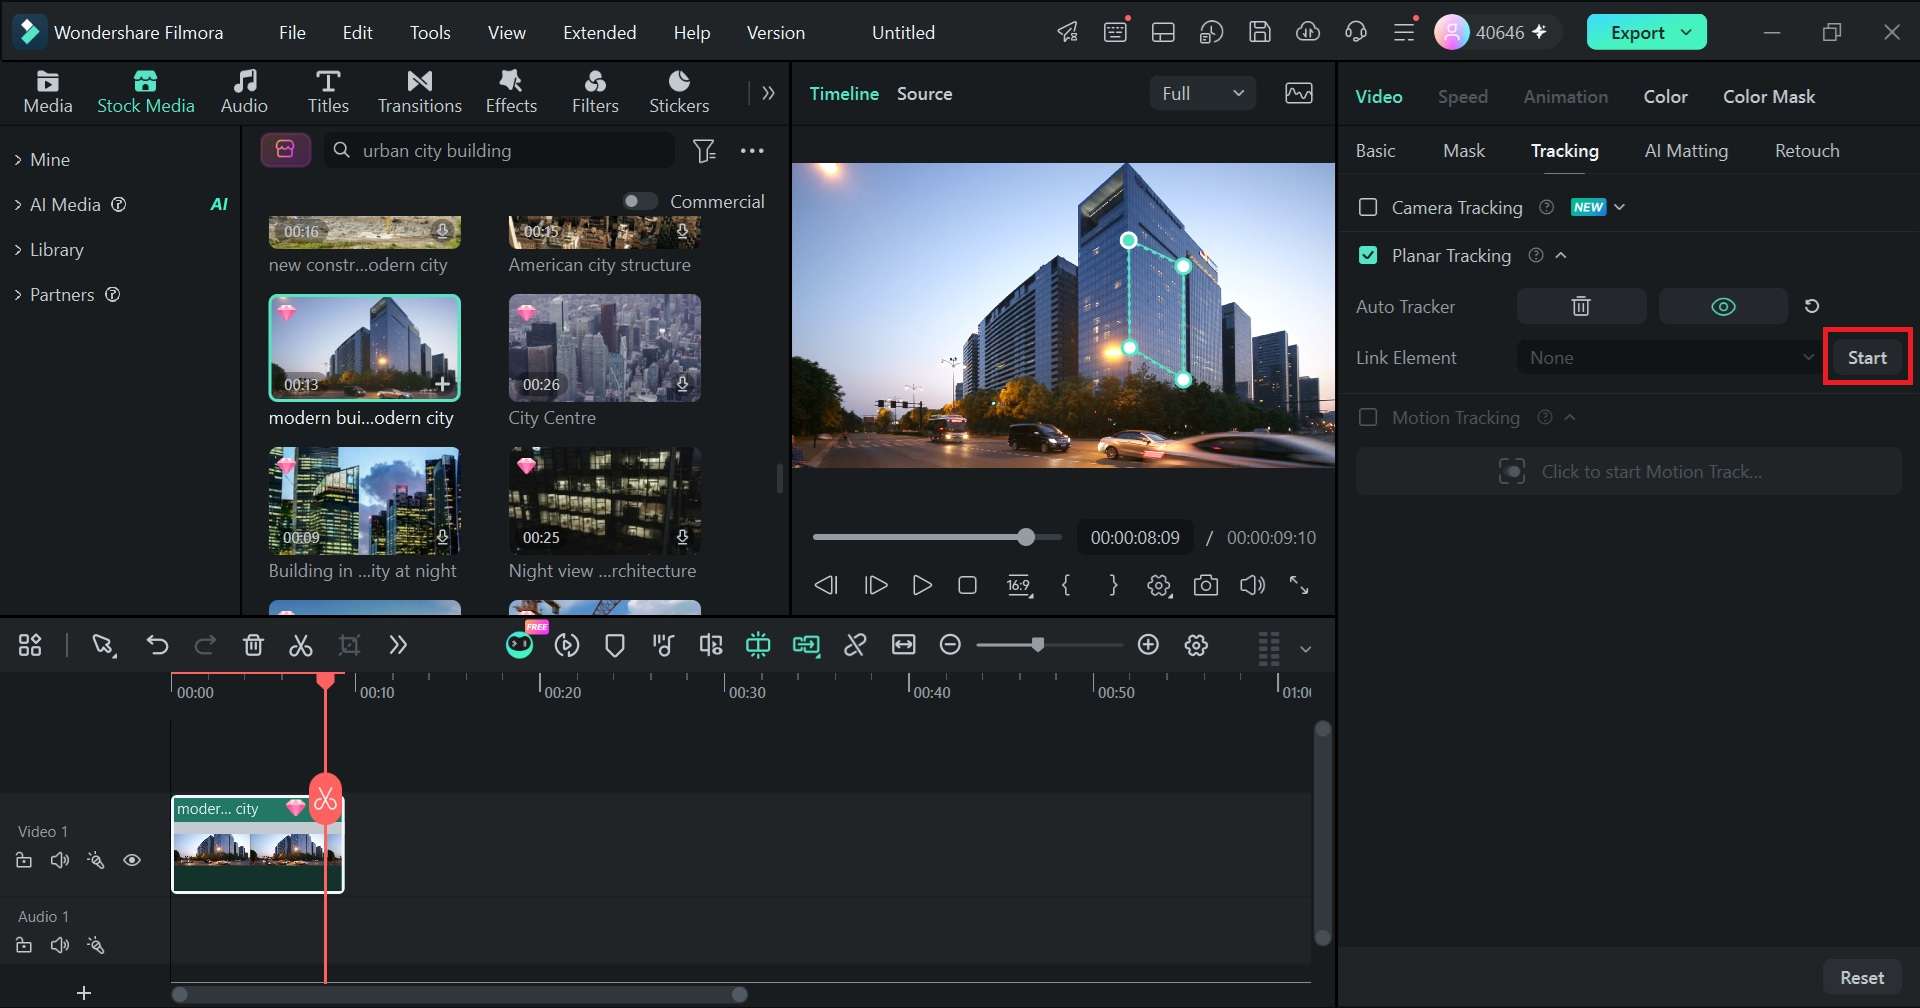Open Export dropdown arrow
The width and height of the screenshot is (1920, 1008).
(x=1687, y=32)
